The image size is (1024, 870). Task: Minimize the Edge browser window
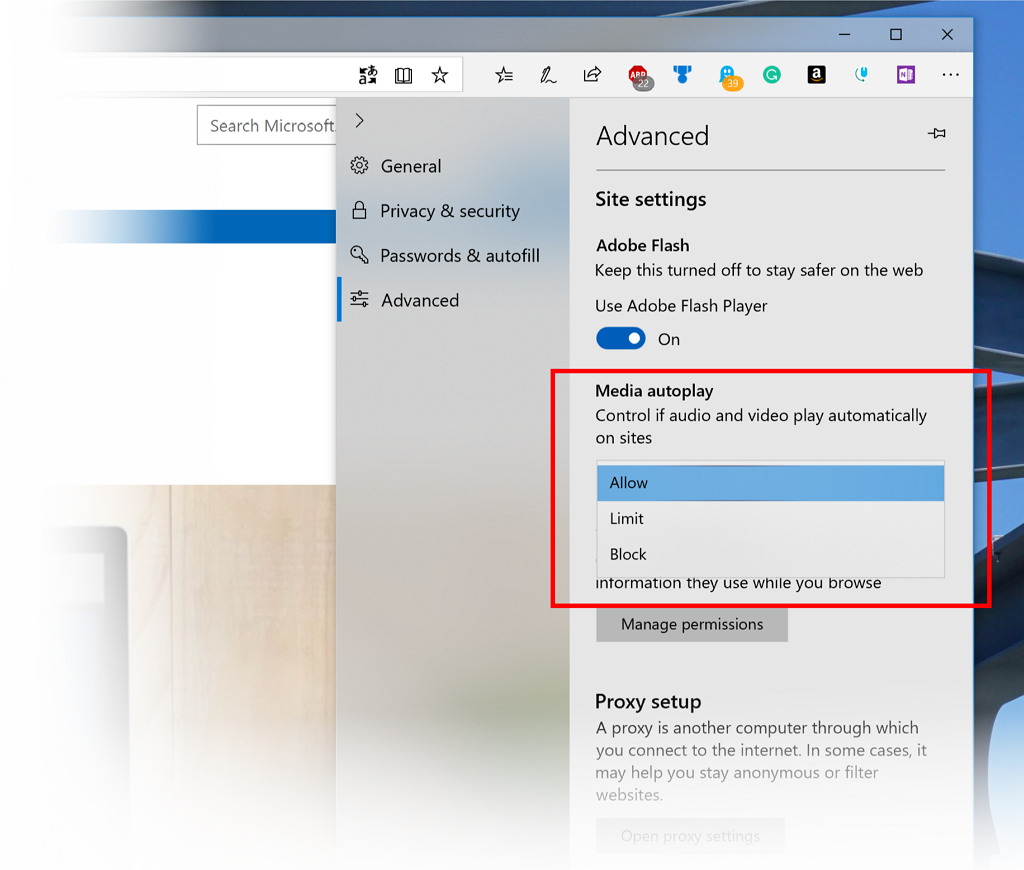tap(844, 34)
